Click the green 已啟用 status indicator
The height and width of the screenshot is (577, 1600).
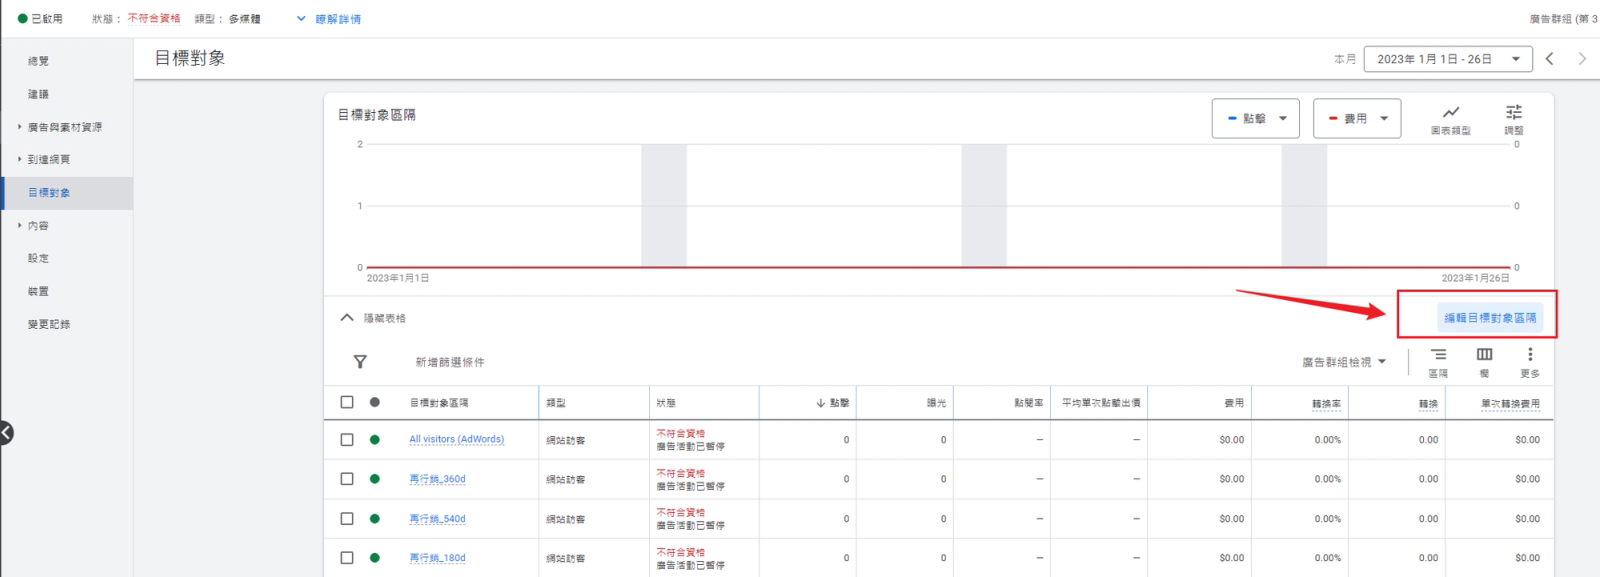[23, 19]
